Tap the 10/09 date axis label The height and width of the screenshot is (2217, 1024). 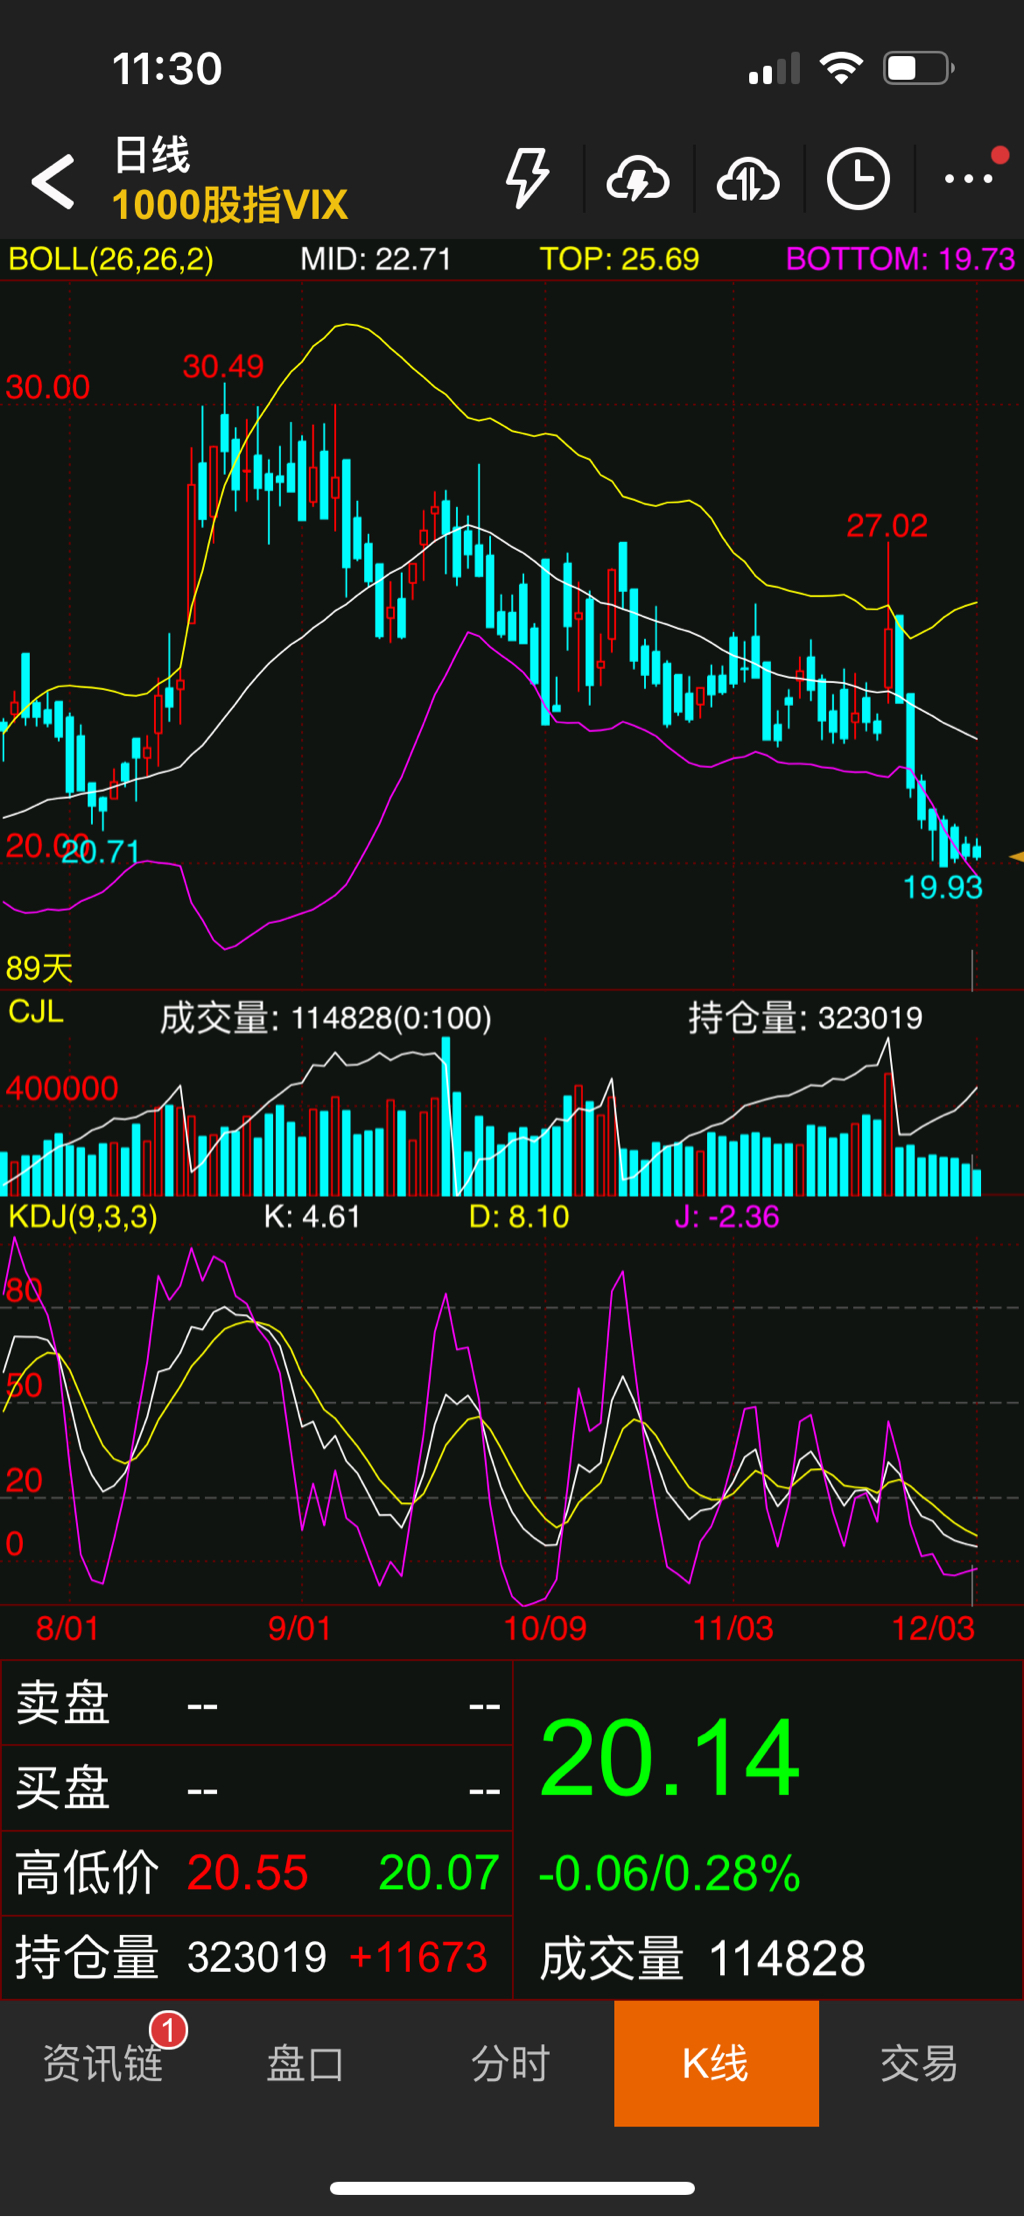pos(545,1628)
